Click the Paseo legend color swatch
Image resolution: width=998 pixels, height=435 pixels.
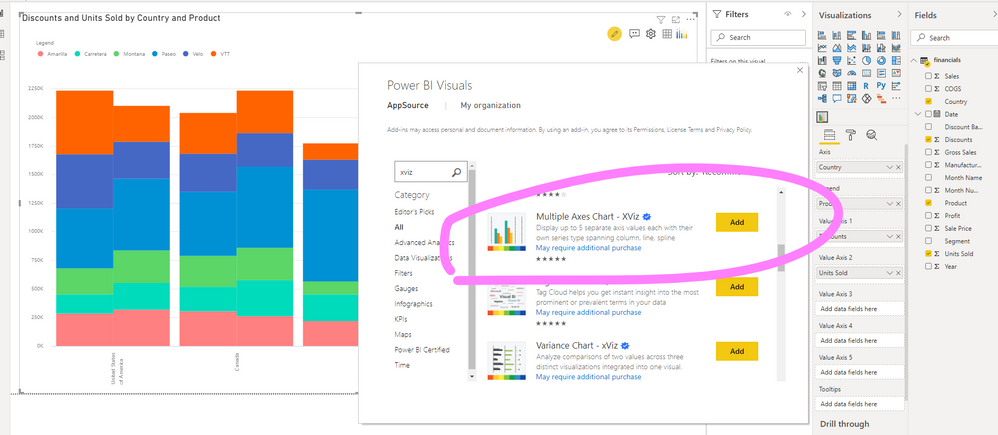155,54
